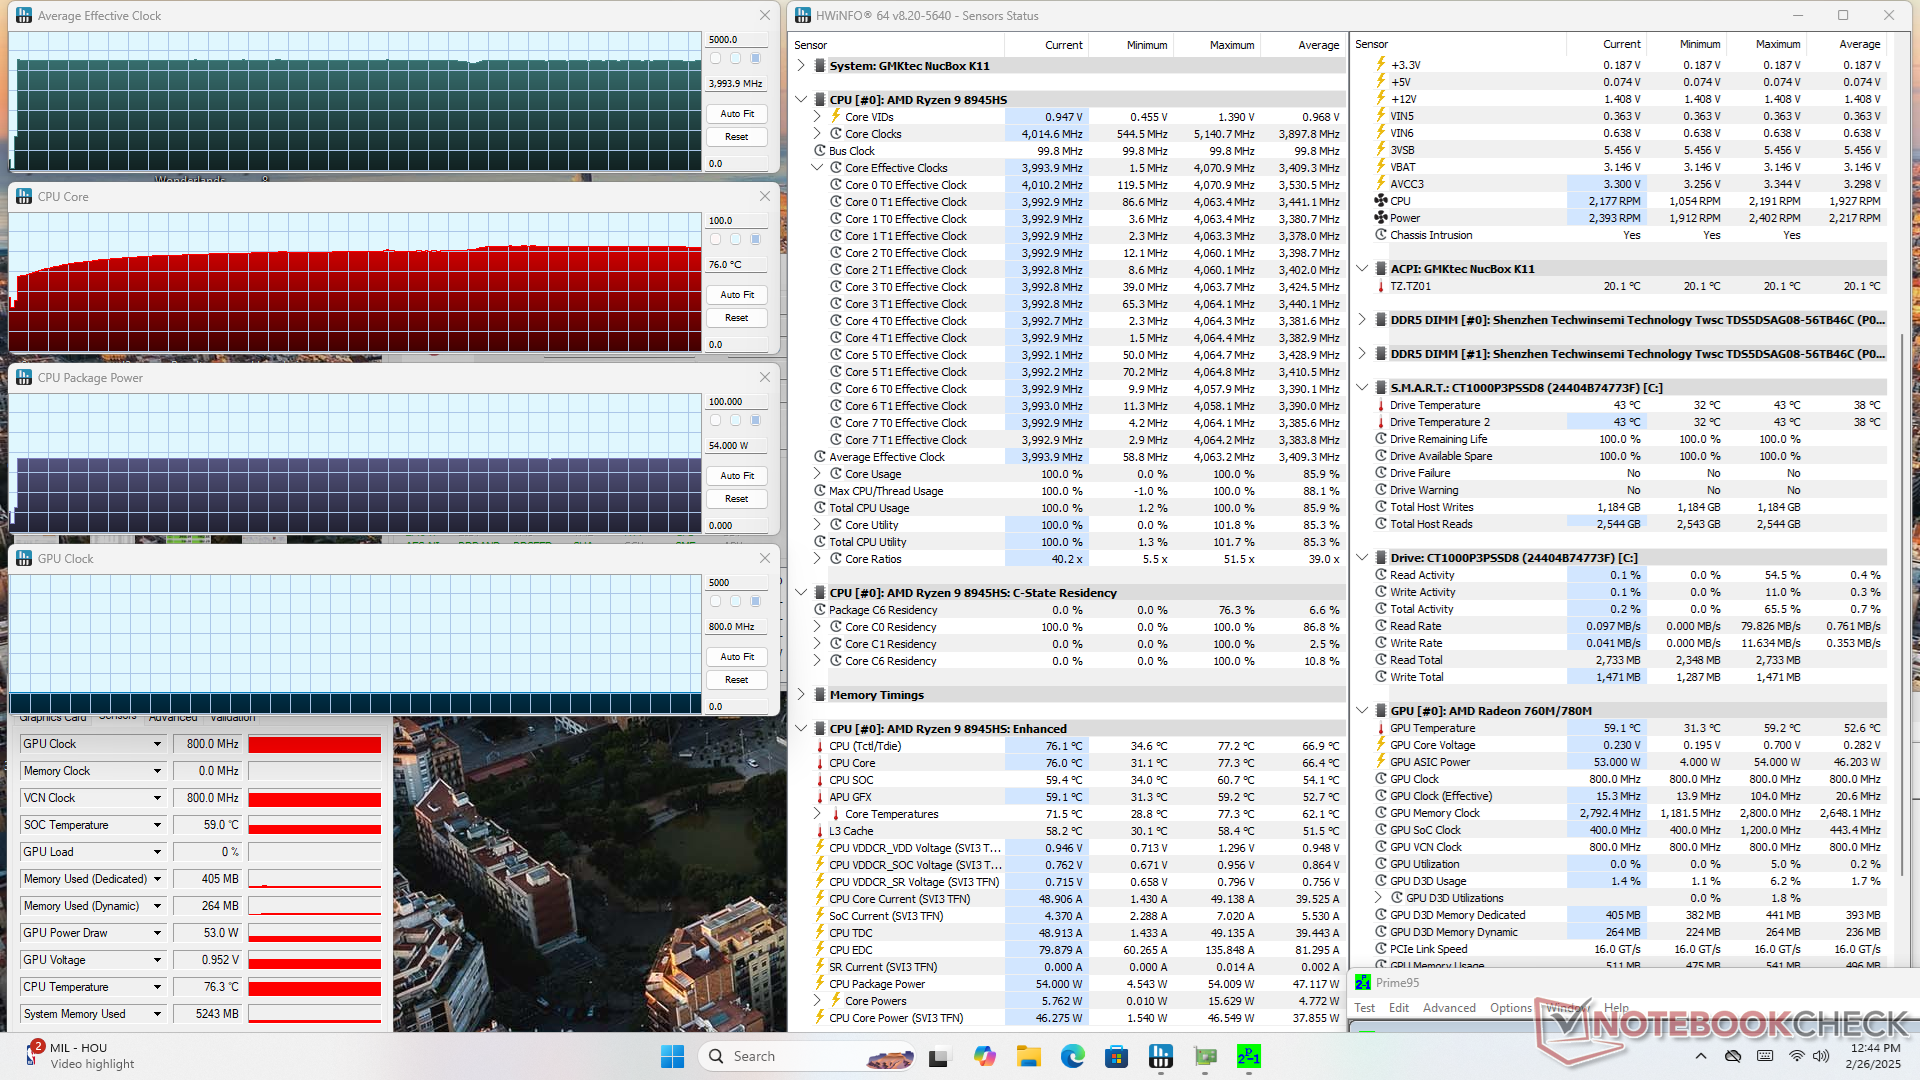
Task: Open GPU-Z green card taskbar icon
Action: [1205, 1056]
